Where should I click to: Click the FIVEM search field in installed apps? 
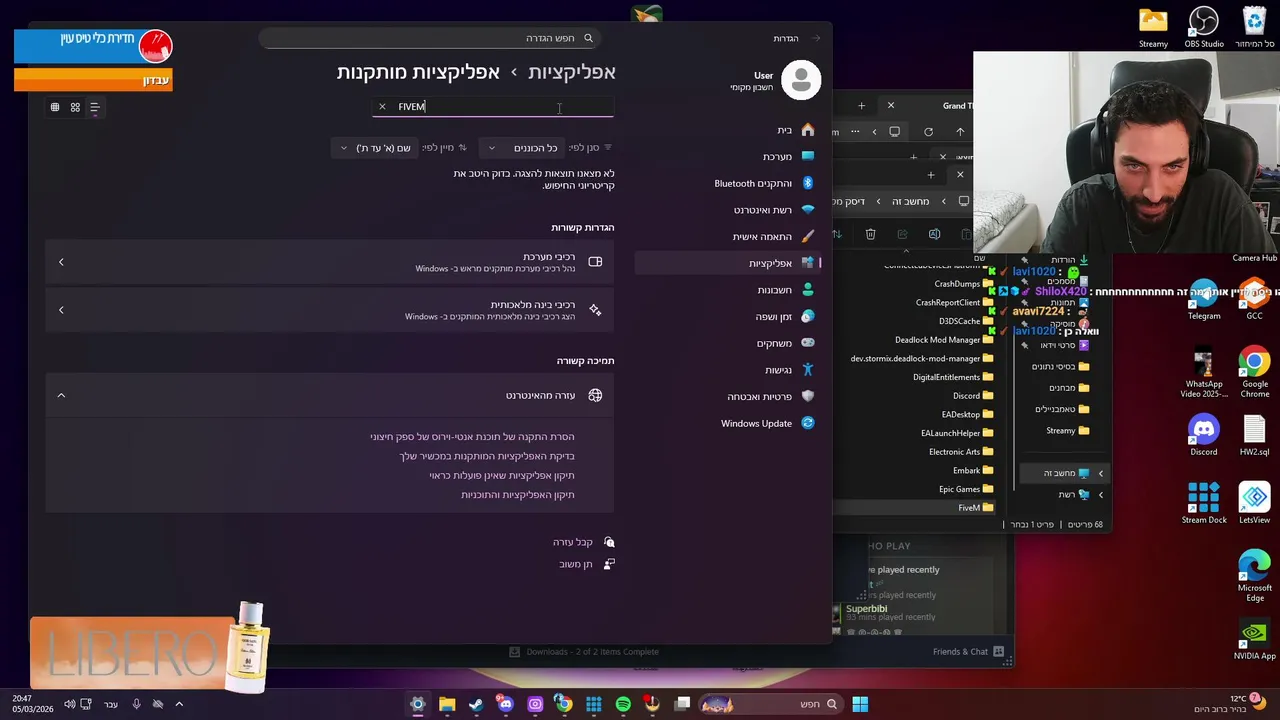click(493, 106)
